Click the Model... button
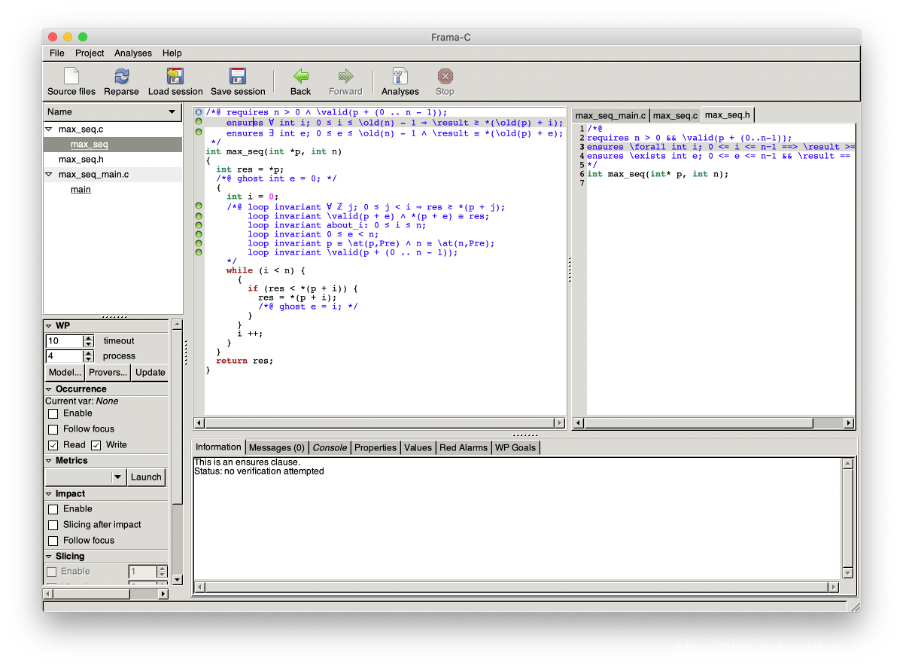The image size is (904, 668). (65, 372)
